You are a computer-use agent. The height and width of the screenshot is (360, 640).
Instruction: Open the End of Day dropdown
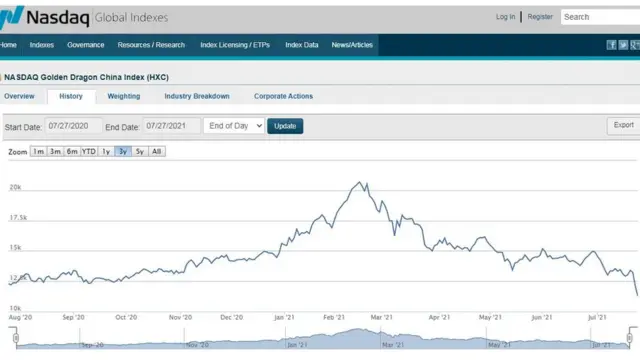[234, 126]
